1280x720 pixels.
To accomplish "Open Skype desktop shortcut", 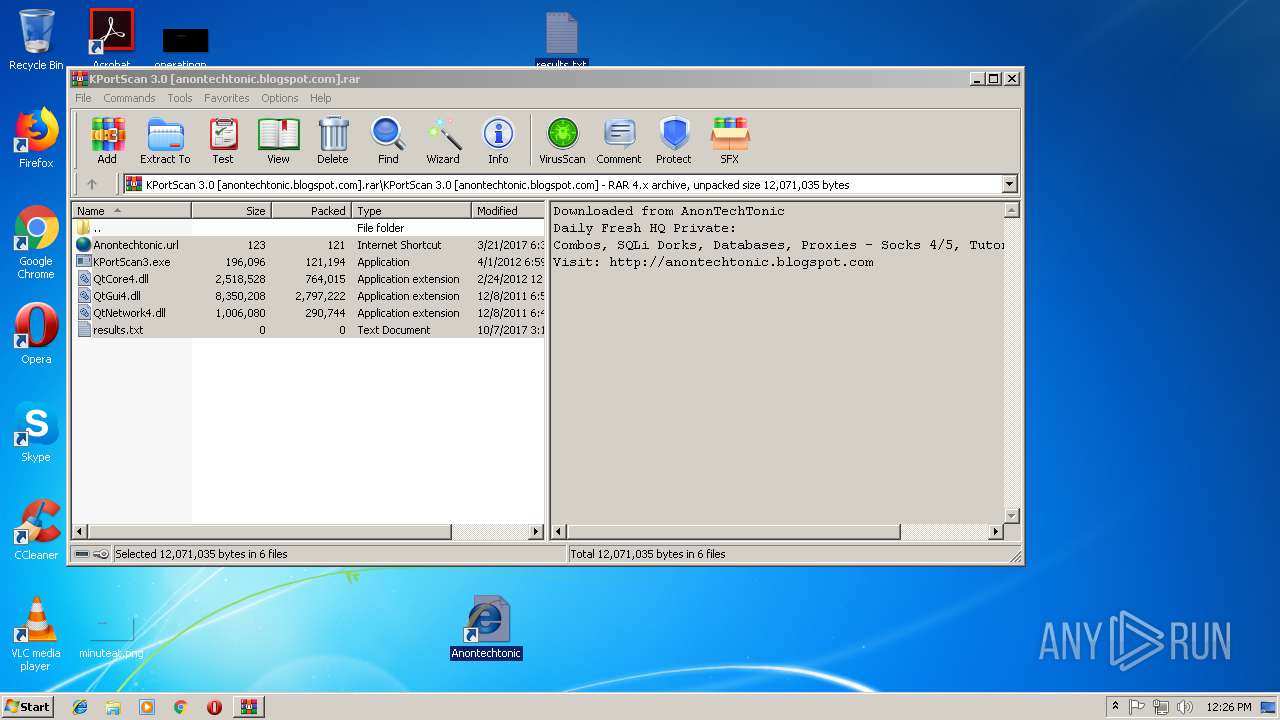I will [x=36, y=432].
